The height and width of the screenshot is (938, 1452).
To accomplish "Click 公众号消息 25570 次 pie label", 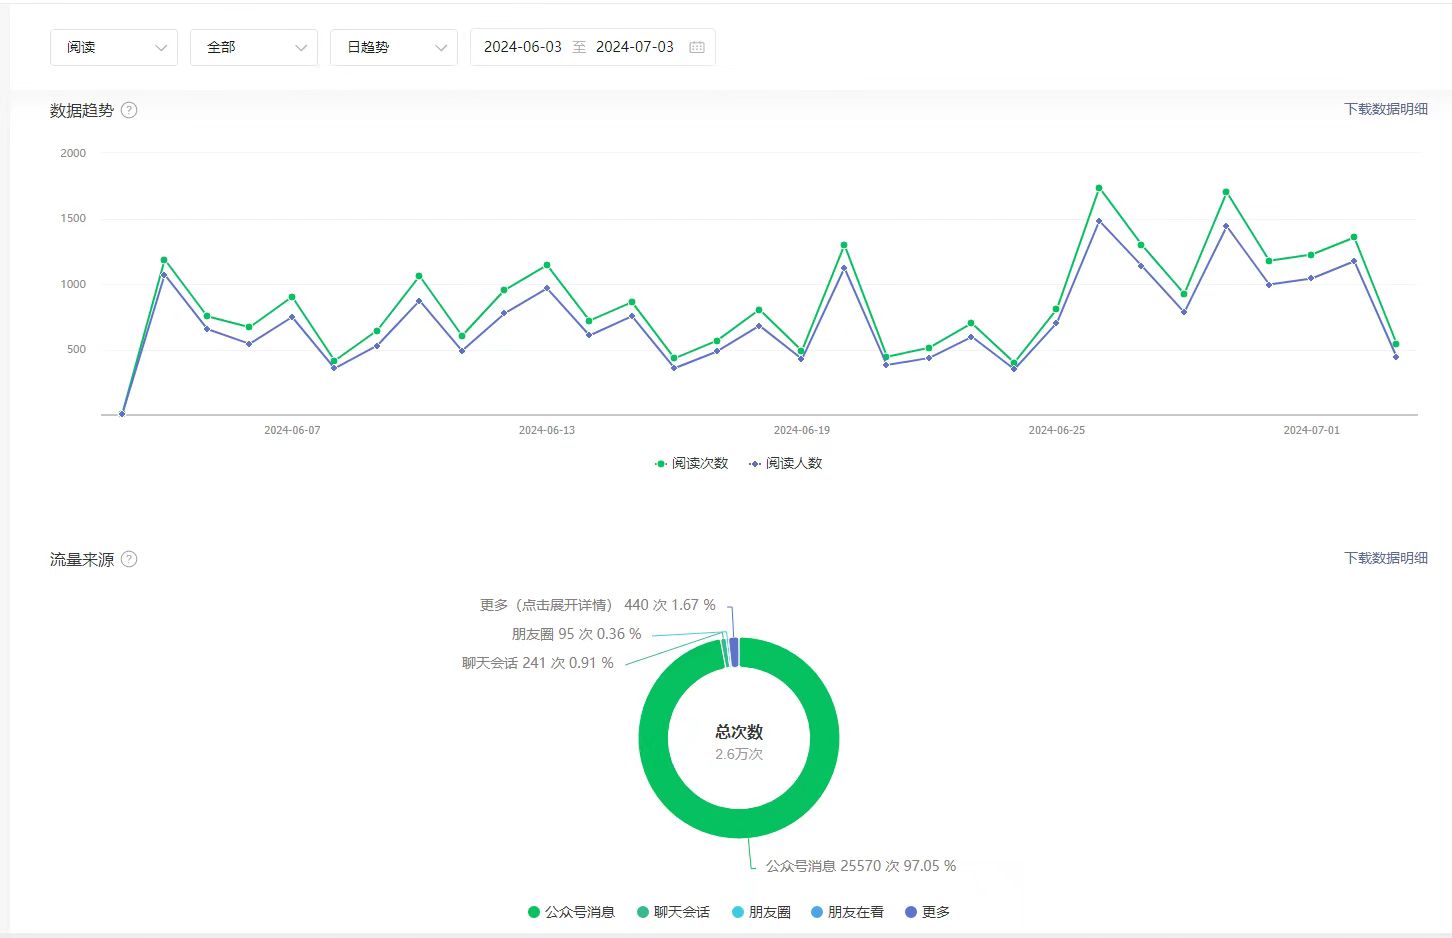I will click(x=860, y=866).
